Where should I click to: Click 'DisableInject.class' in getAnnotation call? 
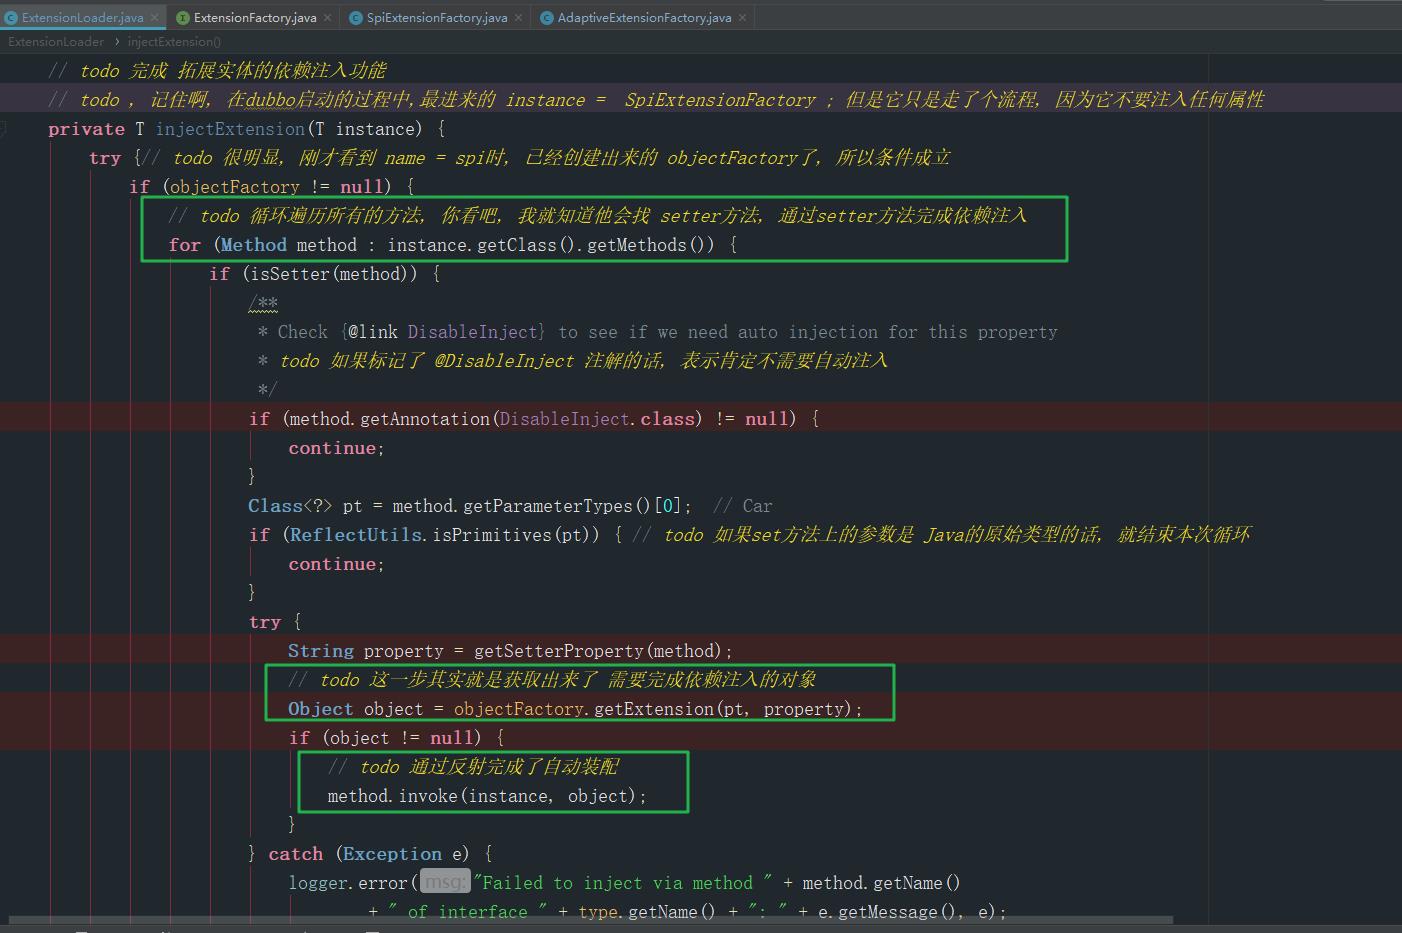click(x=597, y=419)
